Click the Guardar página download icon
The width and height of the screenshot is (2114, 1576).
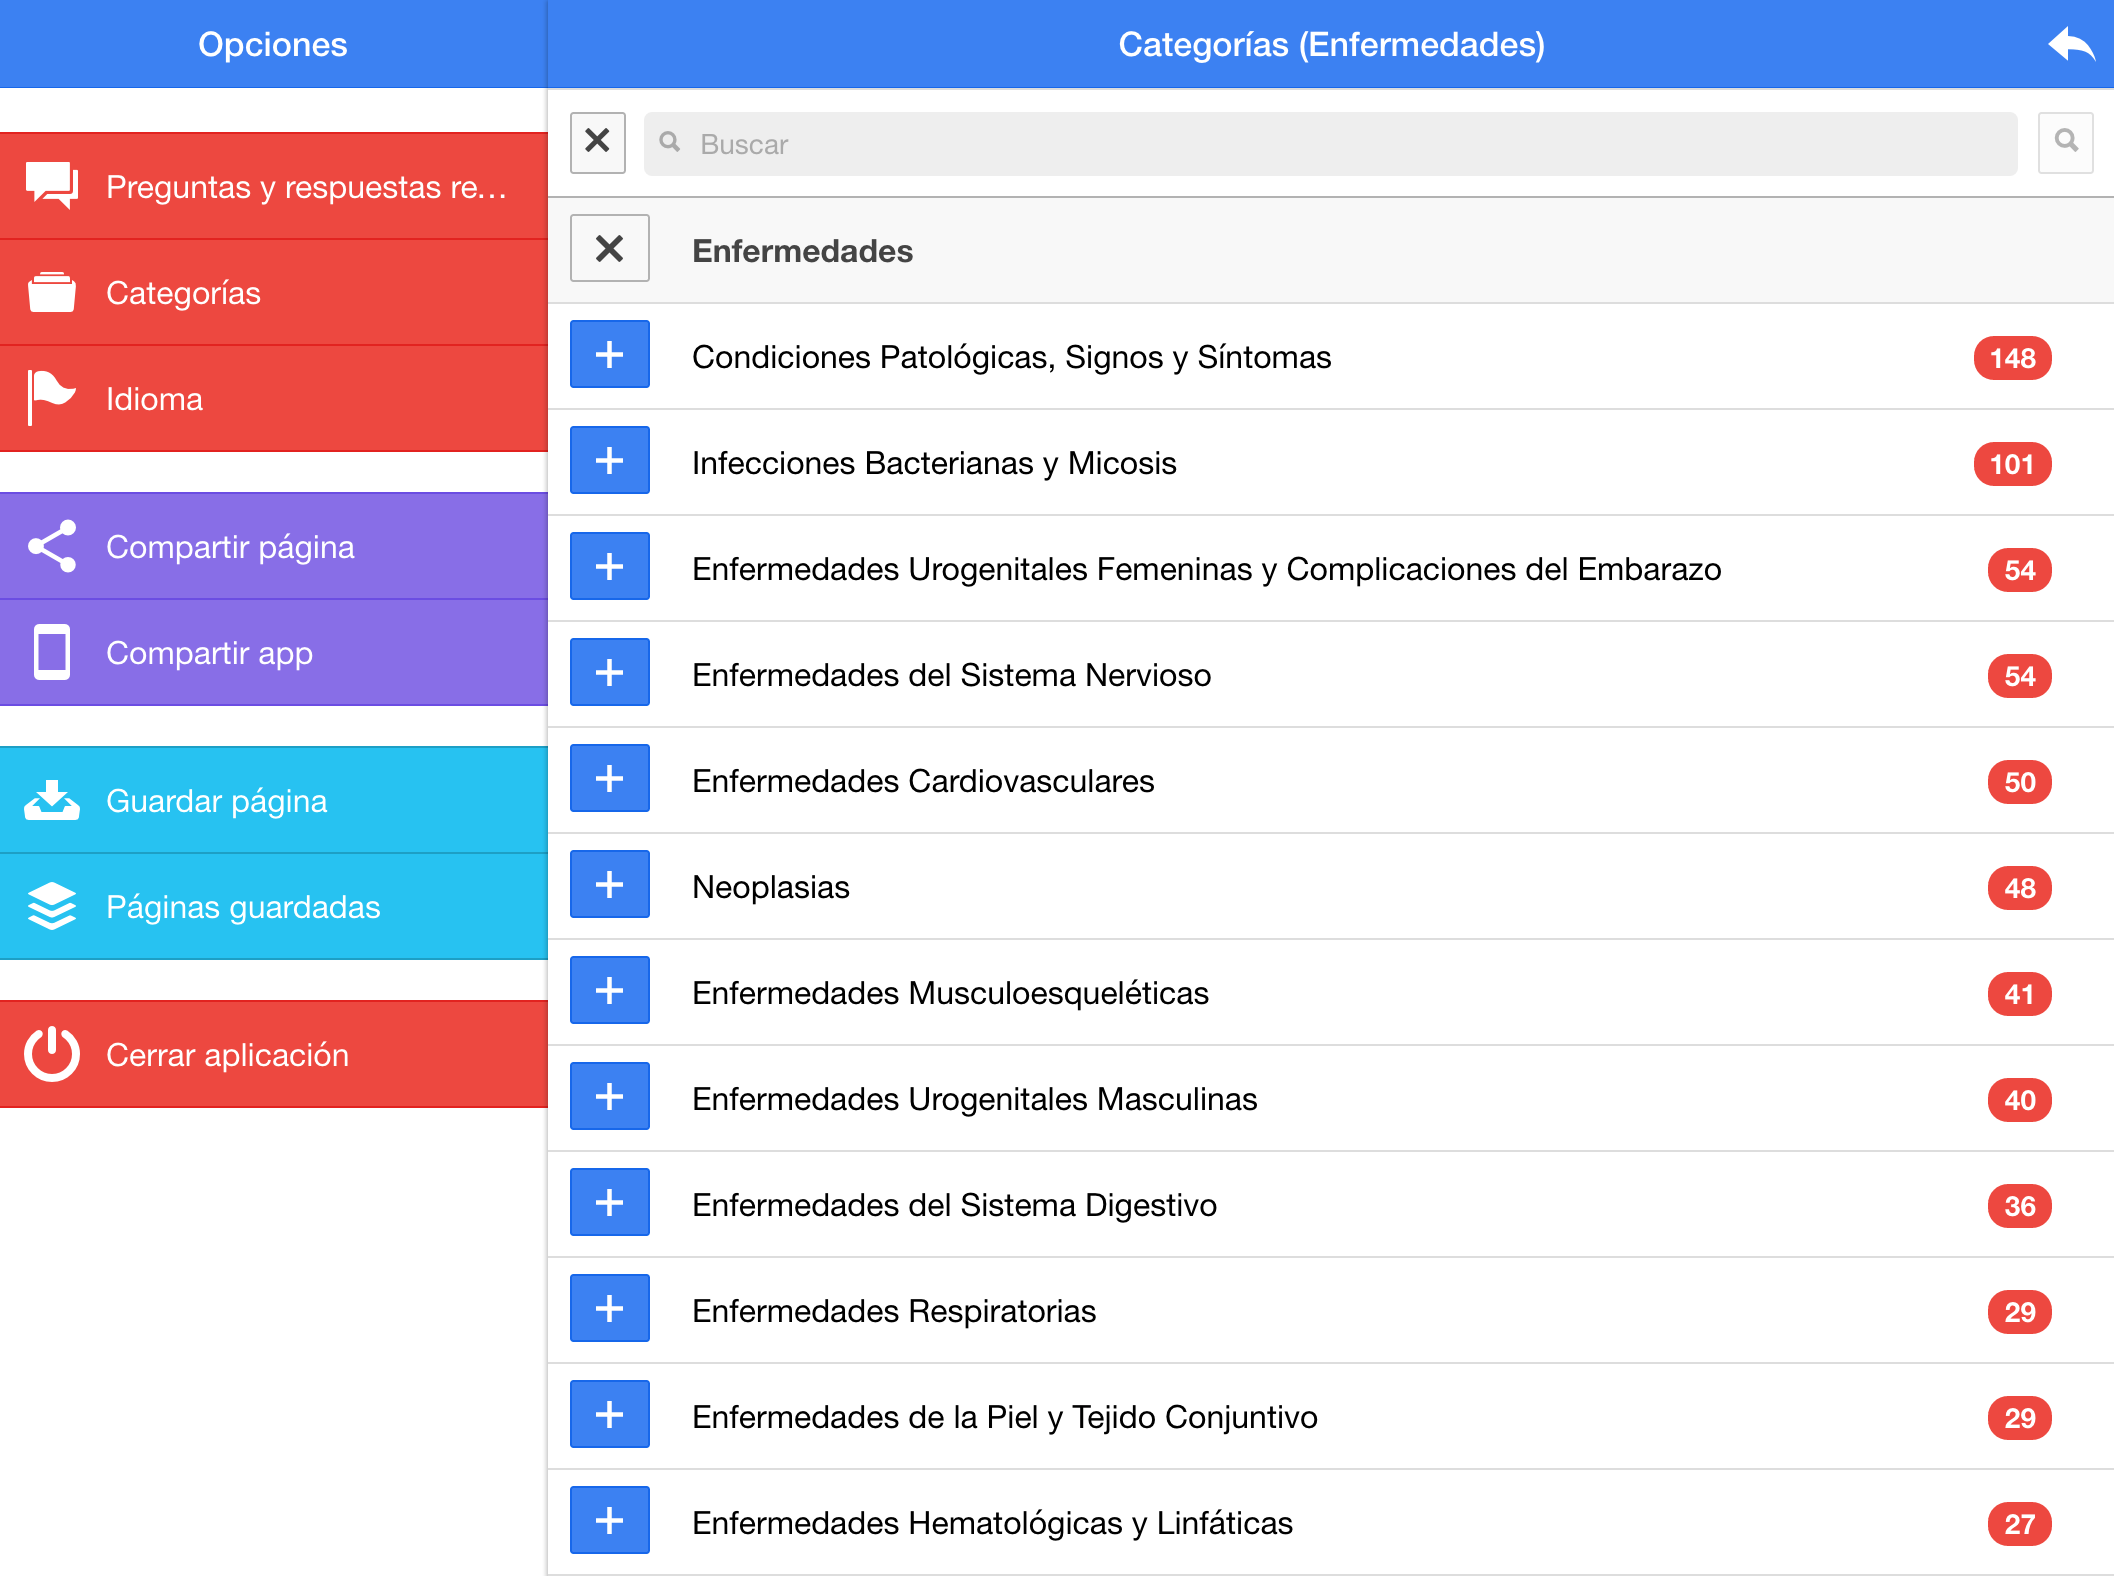click(x=51, y=800)
